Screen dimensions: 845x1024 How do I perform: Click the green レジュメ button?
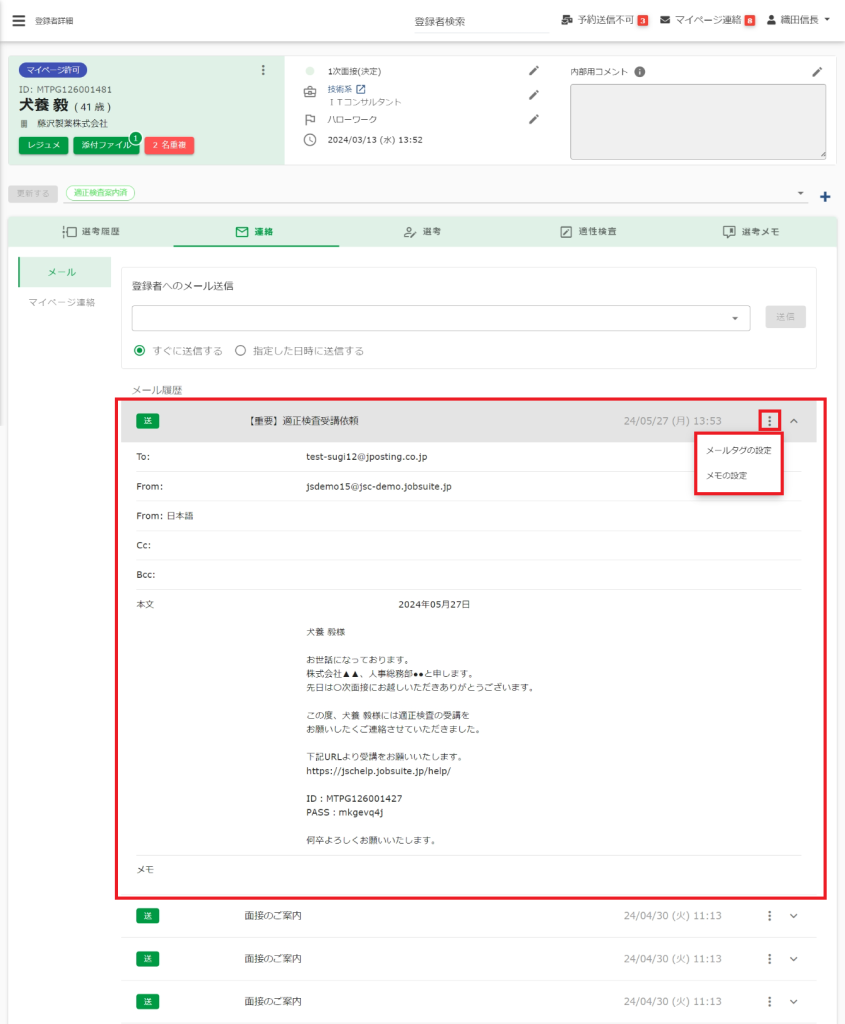[42, 145]
